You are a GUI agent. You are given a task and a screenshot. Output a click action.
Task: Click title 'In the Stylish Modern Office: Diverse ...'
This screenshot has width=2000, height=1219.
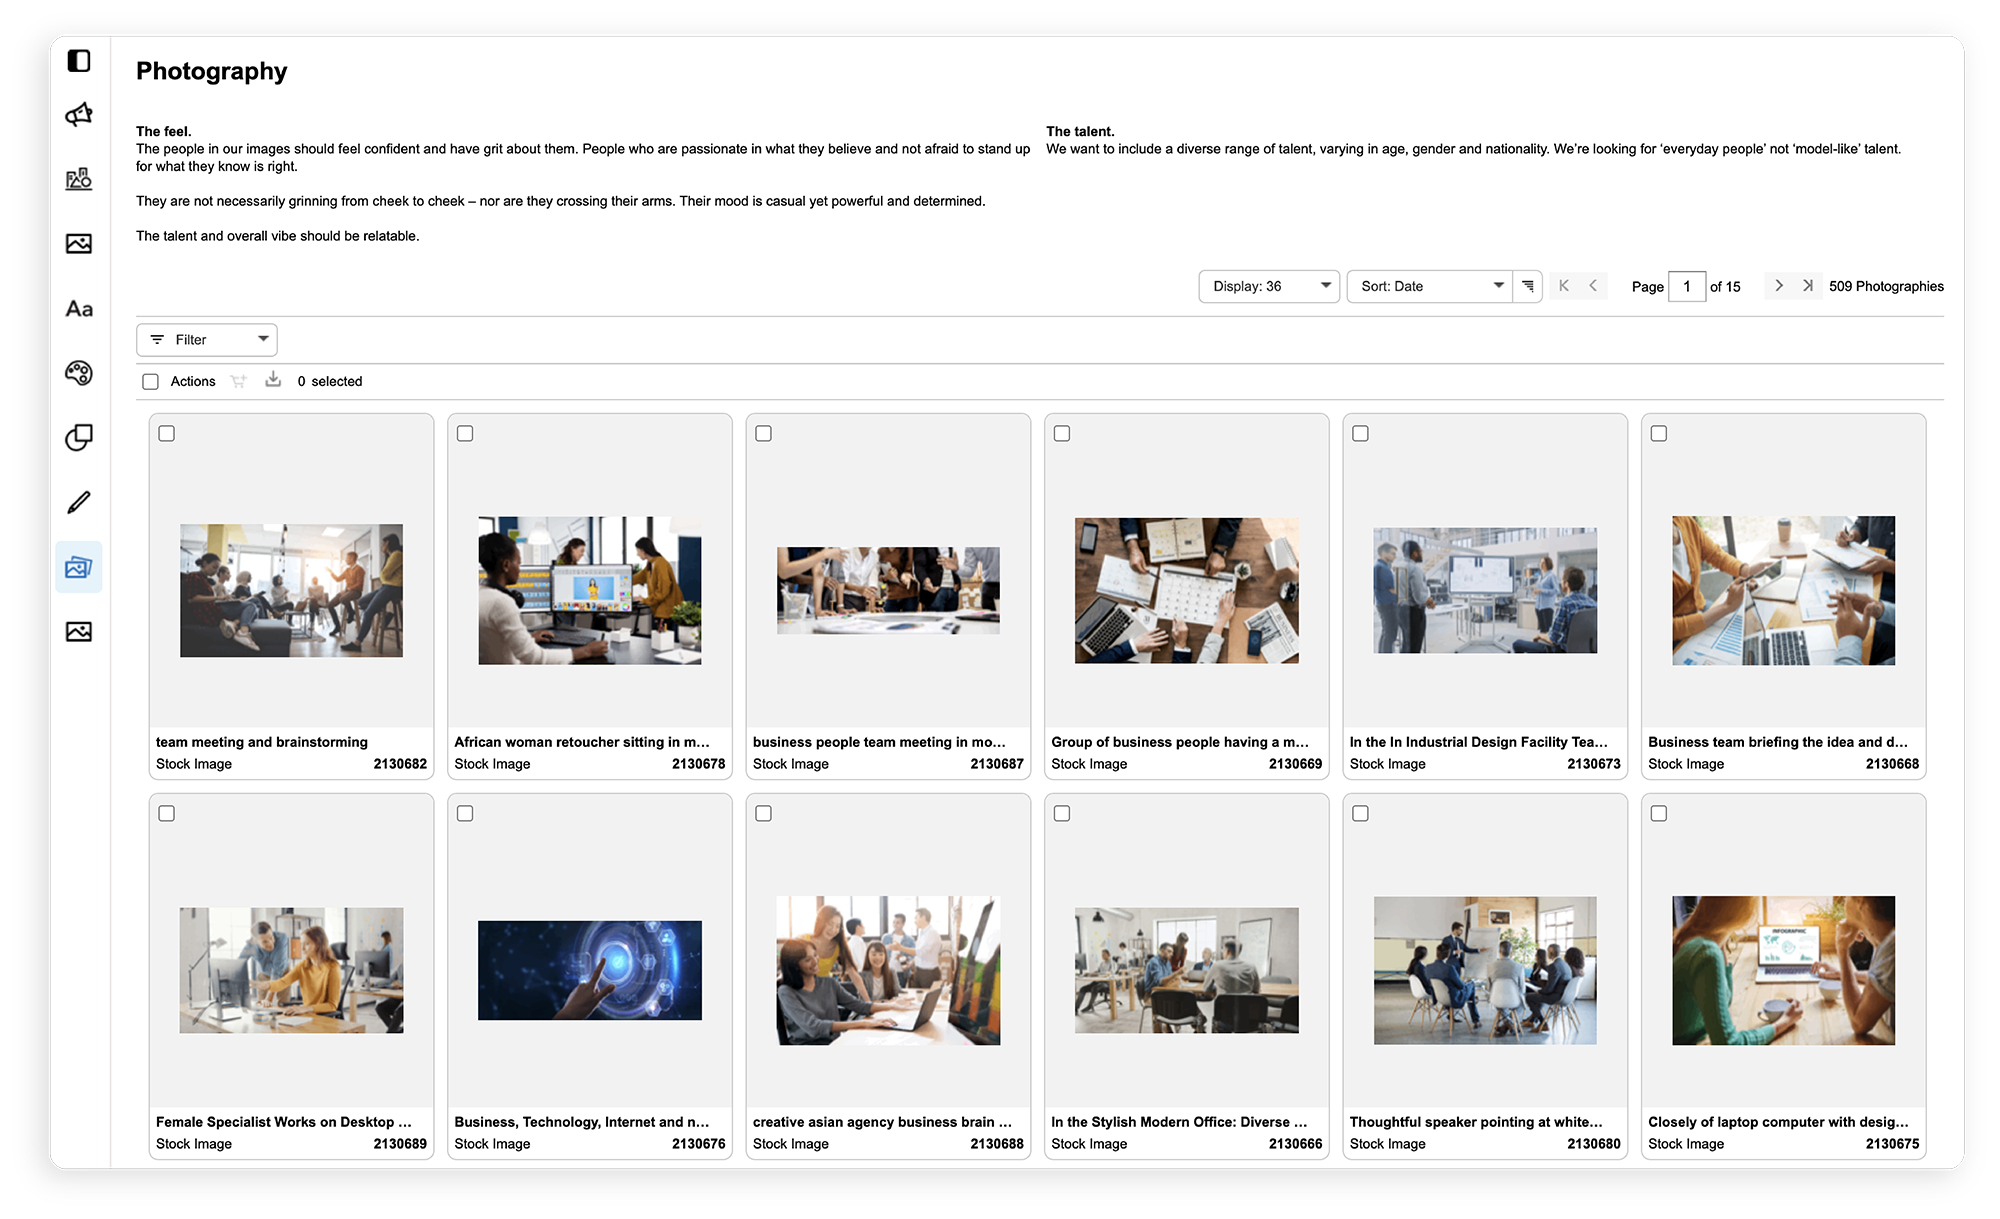(1179, 1122)
